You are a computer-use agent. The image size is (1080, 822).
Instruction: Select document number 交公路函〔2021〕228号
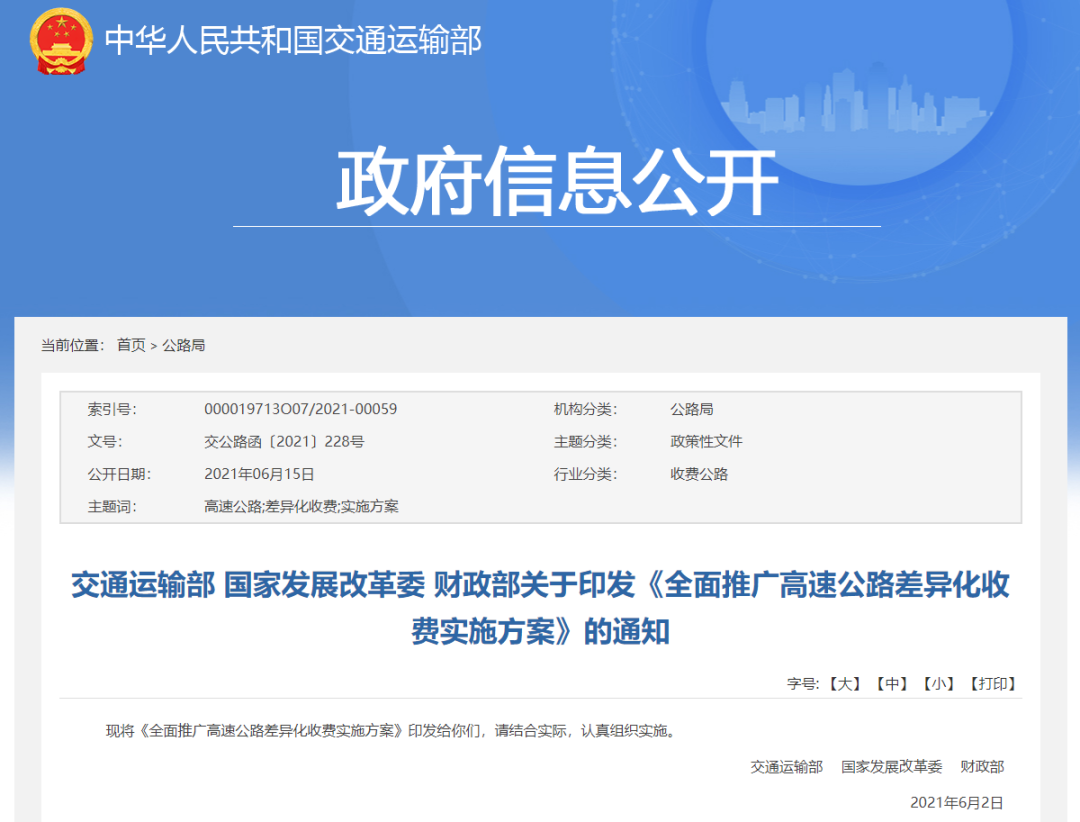tap(284, 442)
